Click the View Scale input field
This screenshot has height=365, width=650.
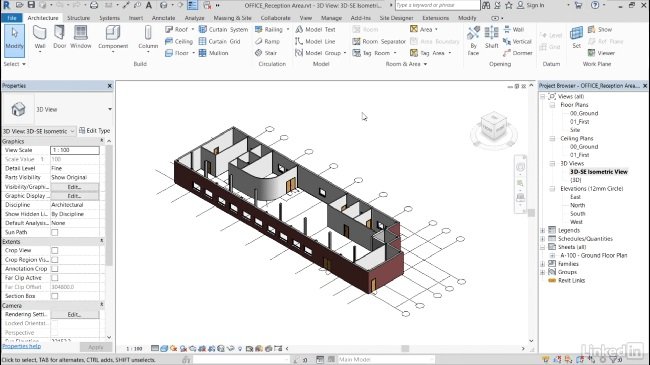pyautogui.click(x=75, y=150)
